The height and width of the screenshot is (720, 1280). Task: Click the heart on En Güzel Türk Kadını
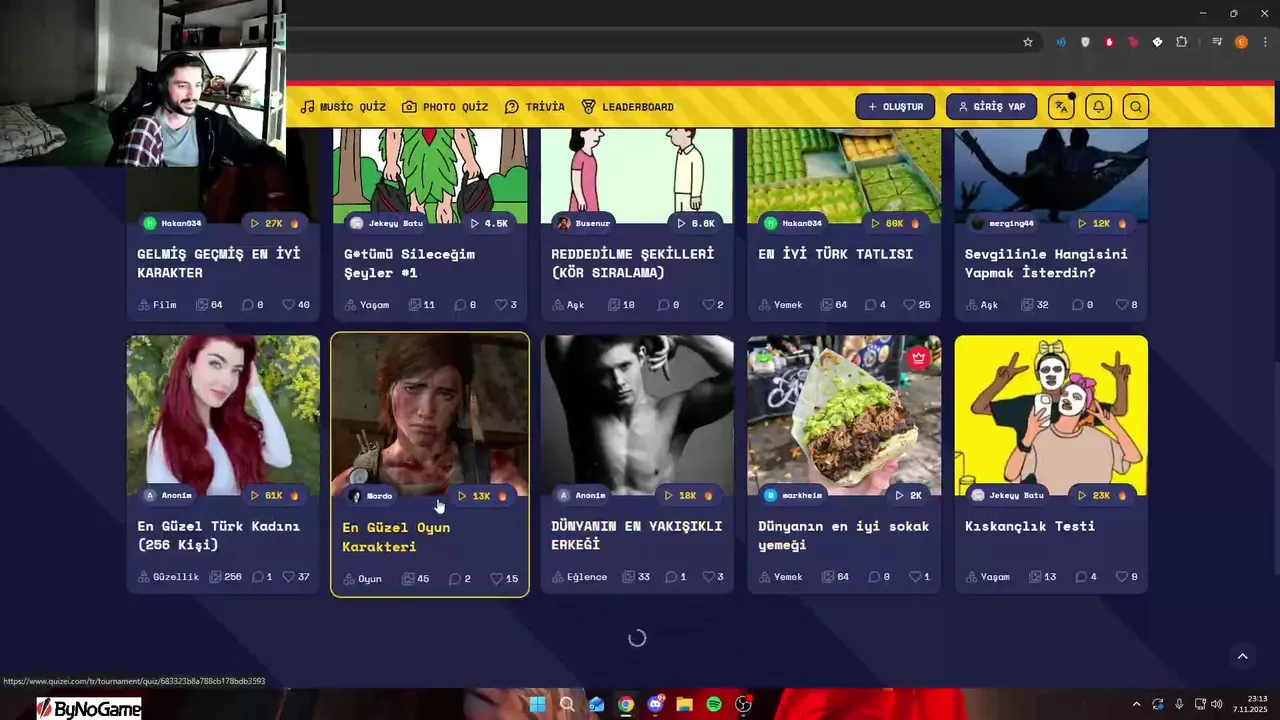(x=288, y=577)
